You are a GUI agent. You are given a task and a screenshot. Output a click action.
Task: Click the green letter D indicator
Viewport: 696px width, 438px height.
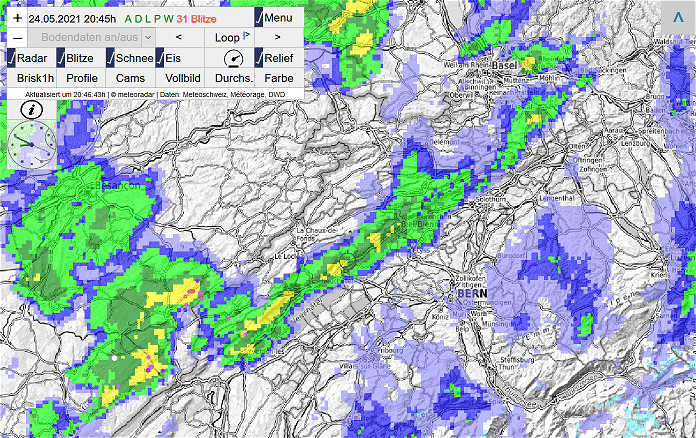click(x=138, y=19)
